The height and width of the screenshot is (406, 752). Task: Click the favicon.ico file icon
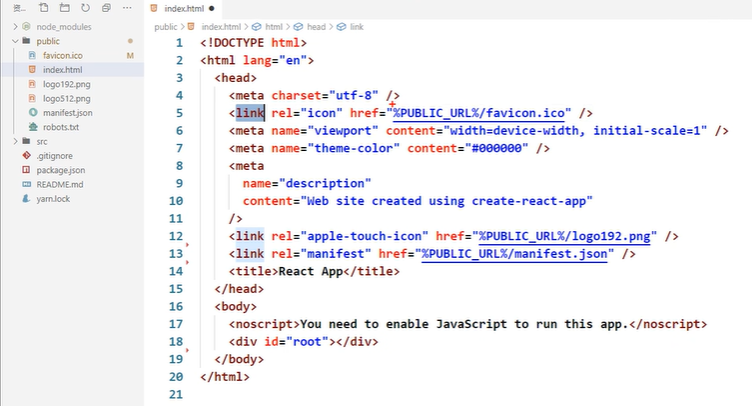coord(32,55)
